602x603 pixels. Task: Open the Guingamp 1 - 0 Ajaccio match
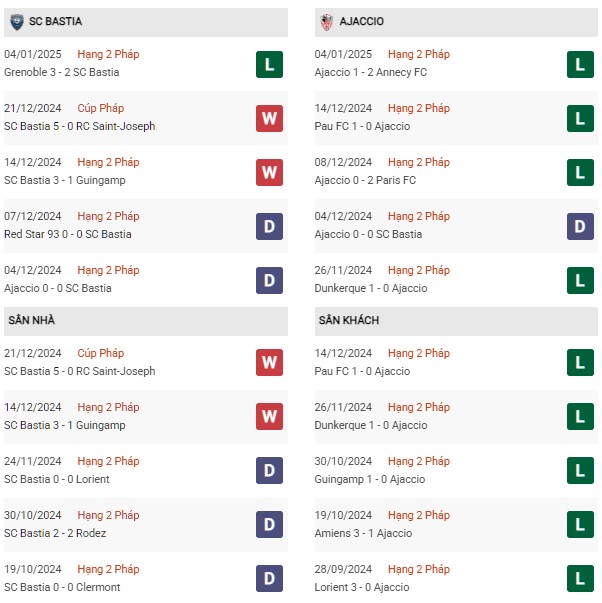[370, 480]
